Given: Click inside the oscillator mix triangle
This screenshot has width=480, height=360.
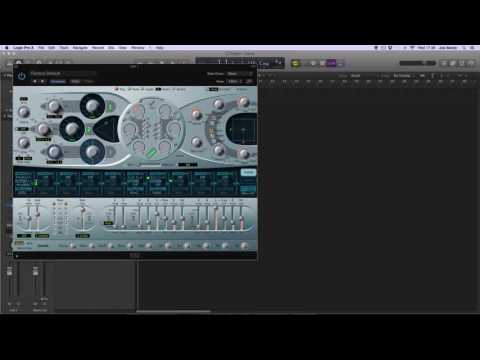Looking at the screenshot, I should coord(107,129).
